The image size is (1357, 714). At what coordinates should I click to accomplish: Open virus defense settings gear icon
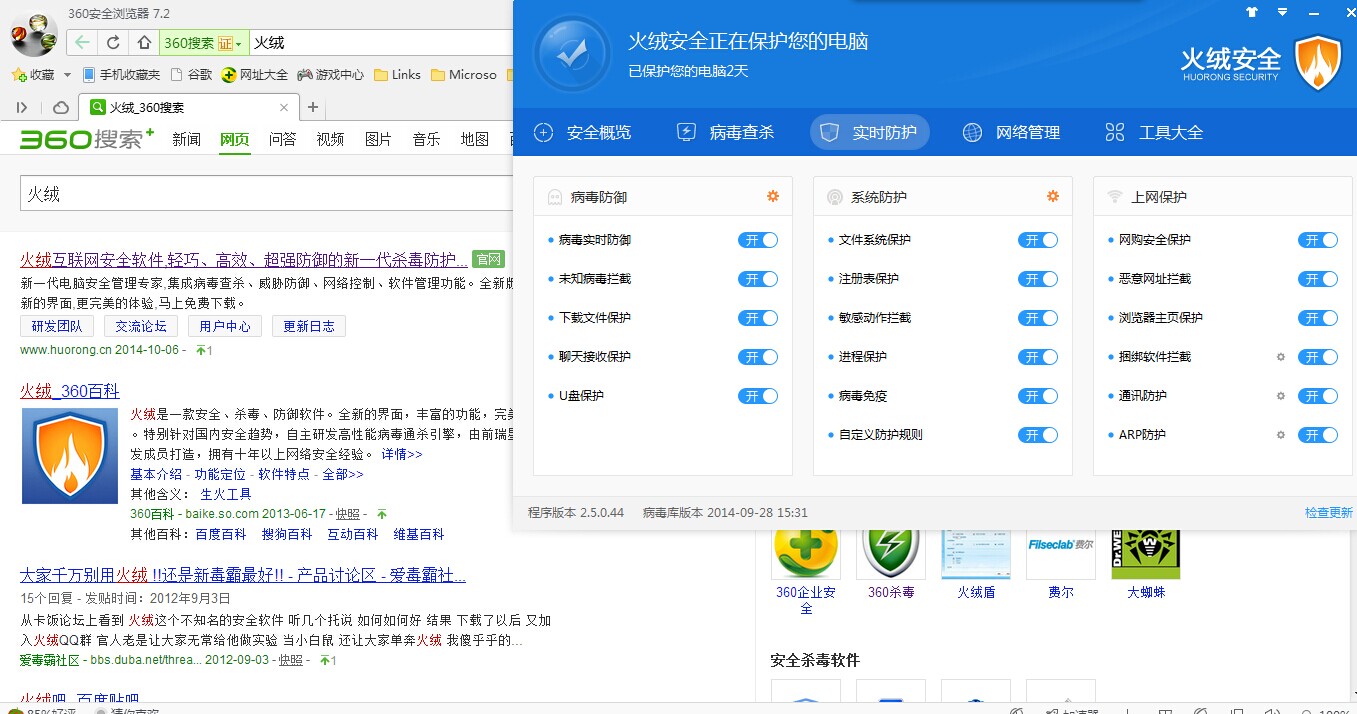772,197
